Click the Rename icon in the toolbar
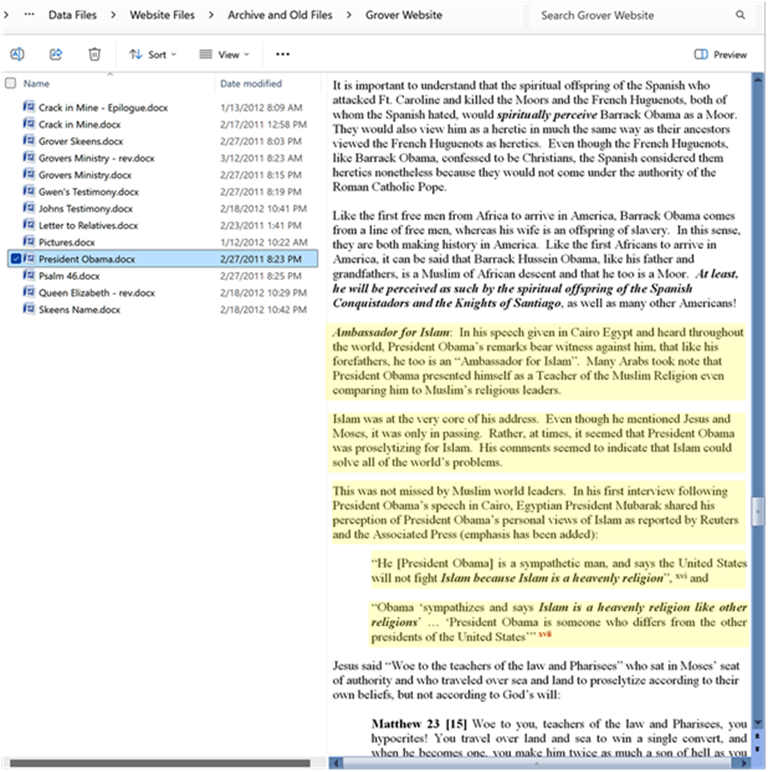The image size is (768, 772). [x=17, y=54]
